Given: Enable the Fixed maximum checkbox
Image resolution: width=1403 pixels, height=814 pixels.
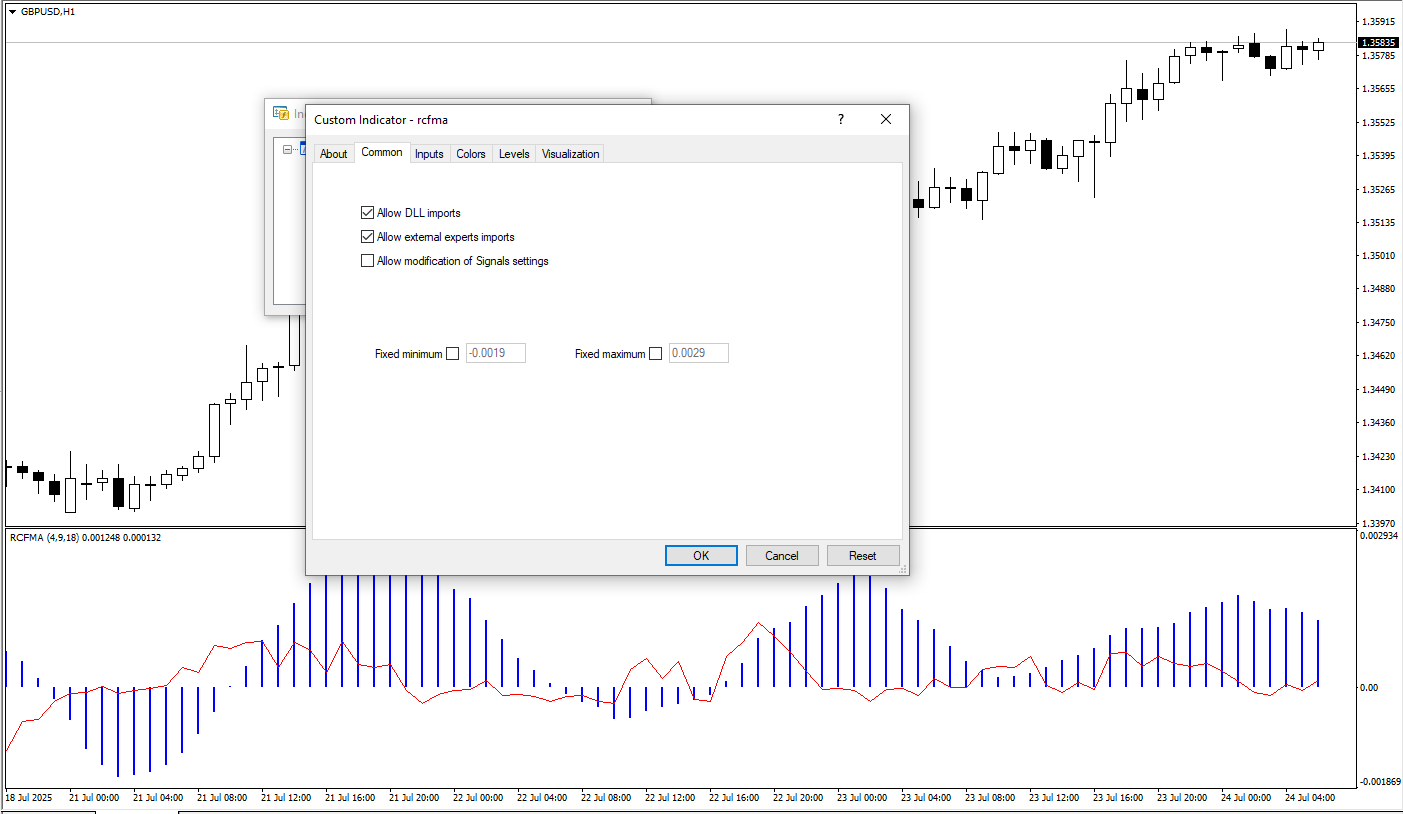Looking at the screenshot, I should pyautogui.click(x=656, y=353).
